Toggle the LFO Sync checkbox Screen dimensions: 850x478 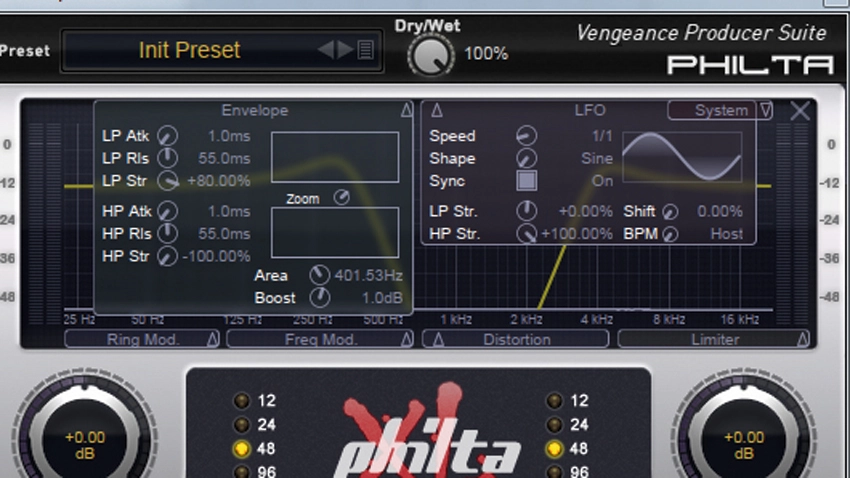[x=526, y=180]
